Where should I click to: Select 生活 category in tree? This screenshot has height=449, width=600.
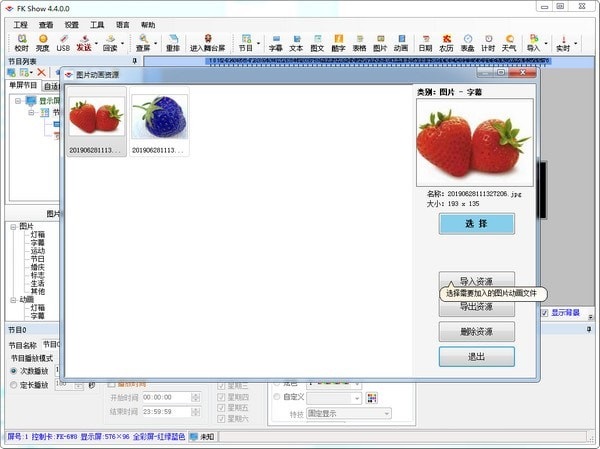pyautogui.click(x=38, y=283)
